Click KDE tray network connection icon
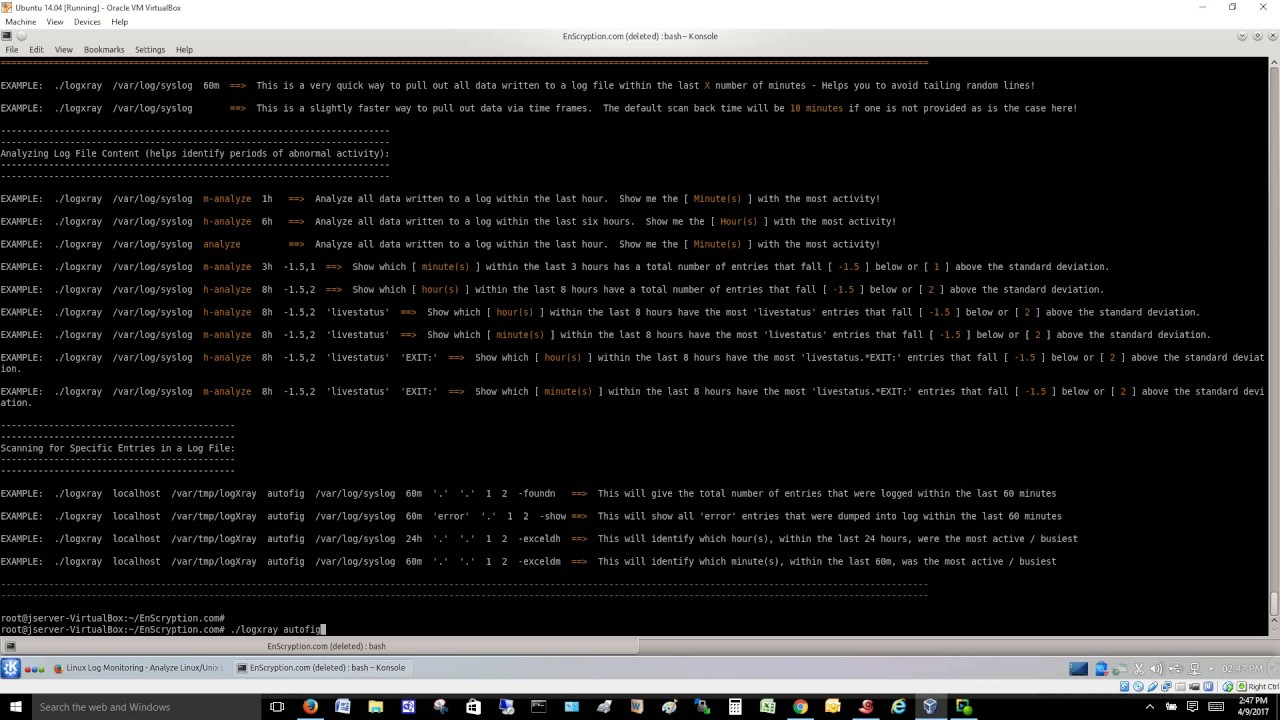 [1193, 668]
